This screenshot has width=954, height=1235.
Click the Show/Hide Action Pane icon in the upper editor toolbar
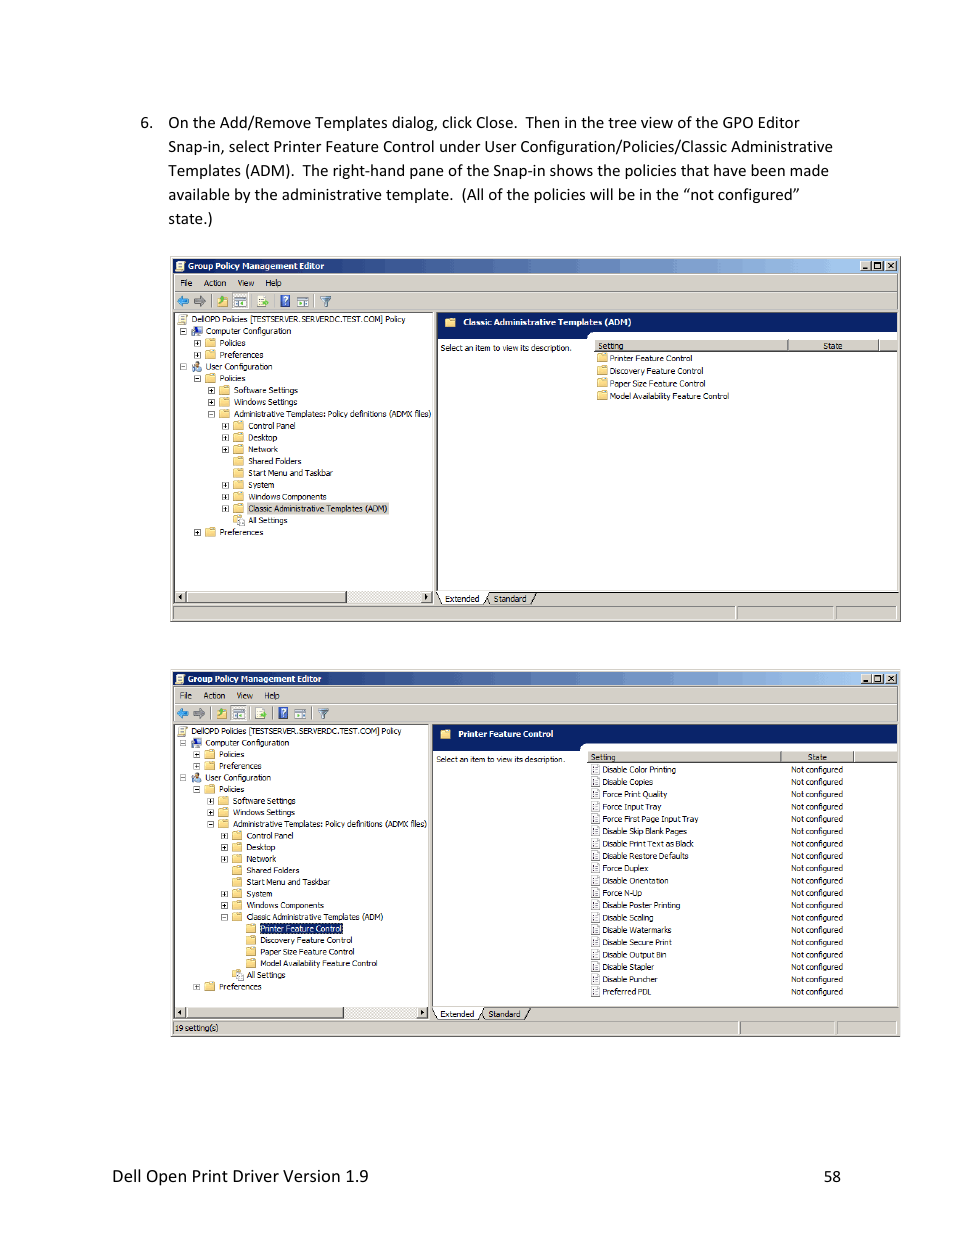click(302, 301)
